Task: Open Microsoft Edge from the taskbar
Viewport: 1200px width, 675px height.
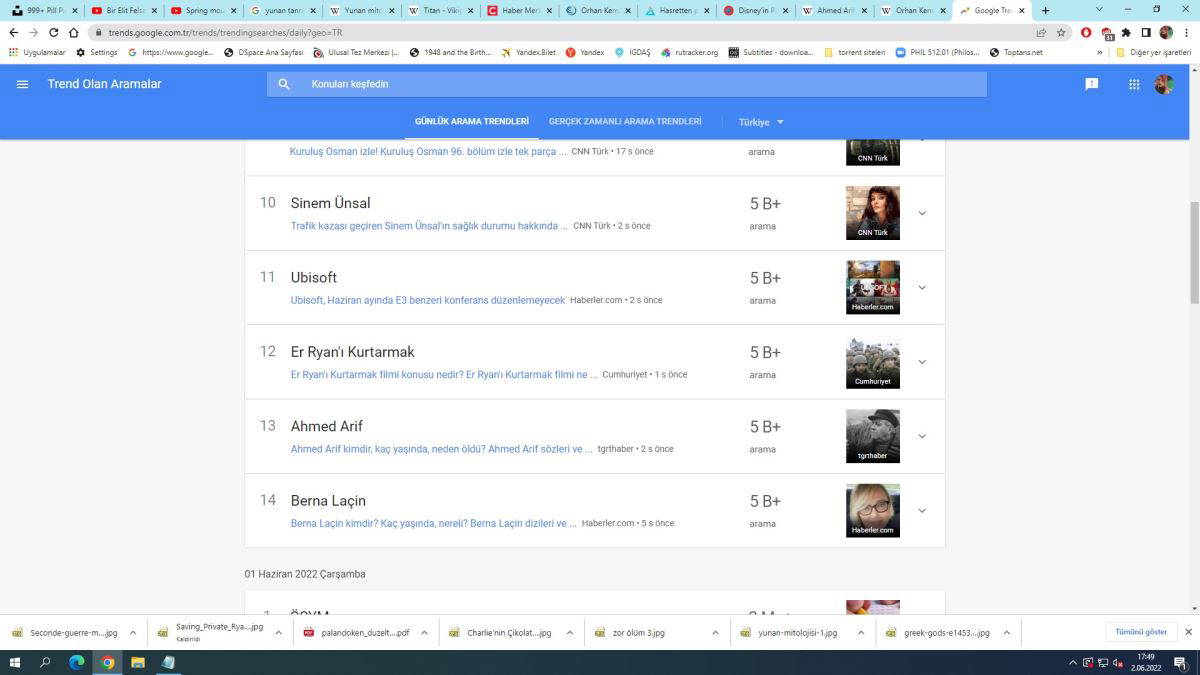Action: [76, 662]
